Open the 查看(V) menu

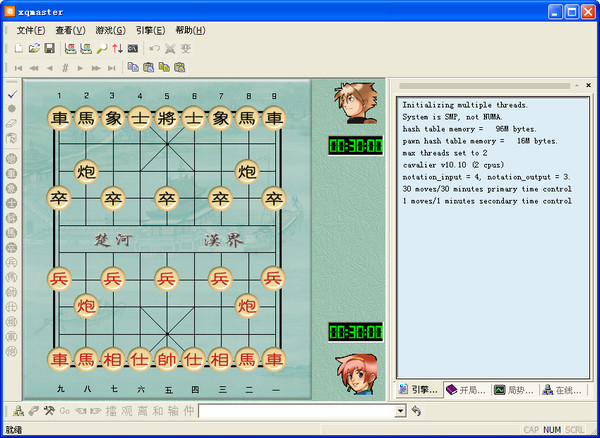click(x=70, y=30)
